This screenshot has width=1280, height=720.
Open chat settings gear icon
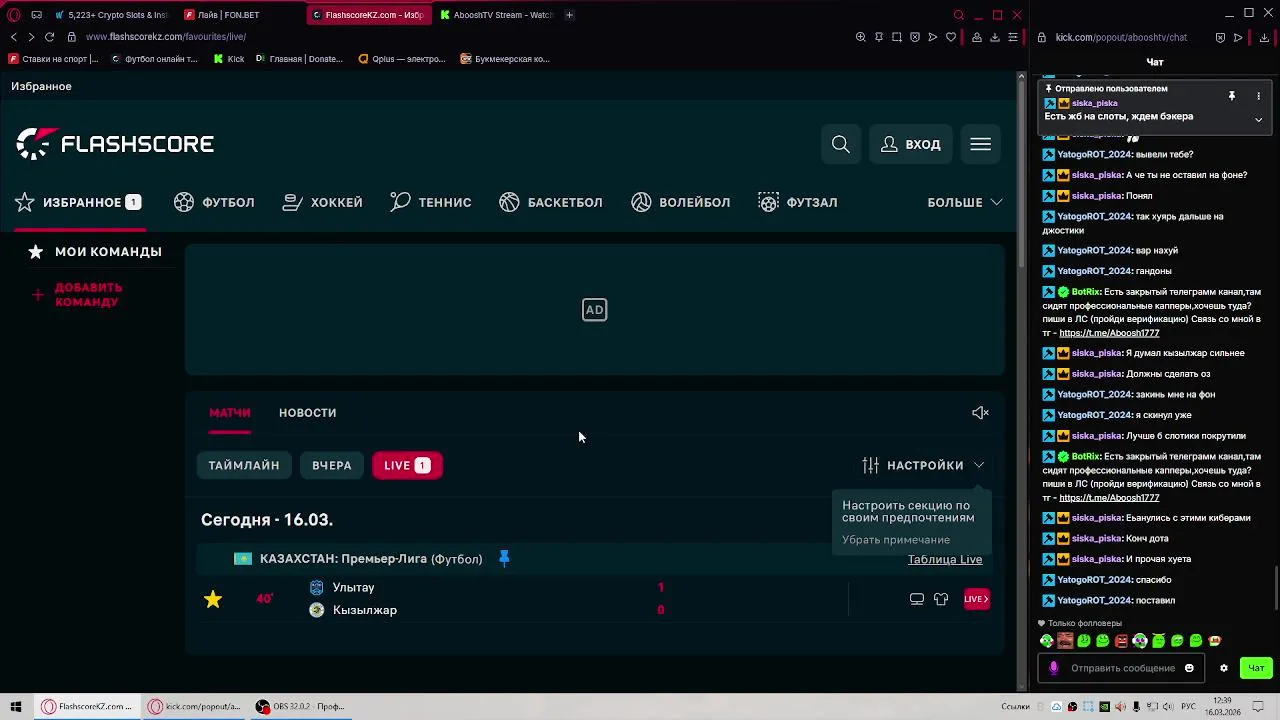(1223, 668)
